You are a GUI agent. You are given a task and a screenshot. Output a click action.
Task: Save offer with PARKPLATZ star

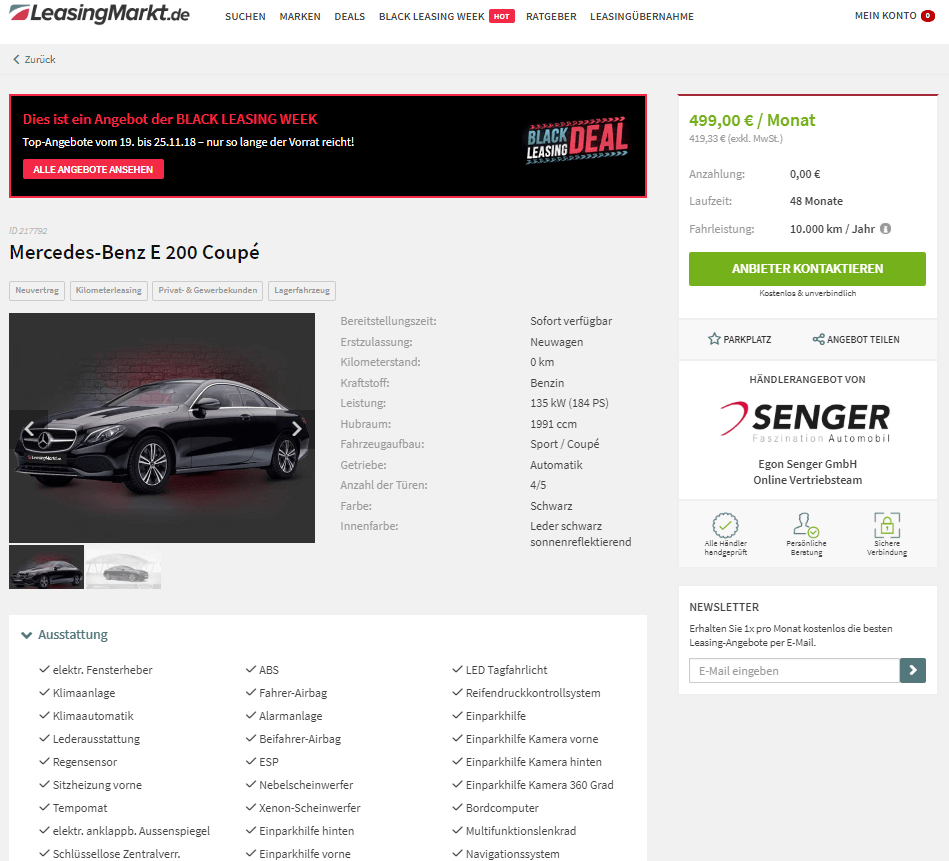740,339
